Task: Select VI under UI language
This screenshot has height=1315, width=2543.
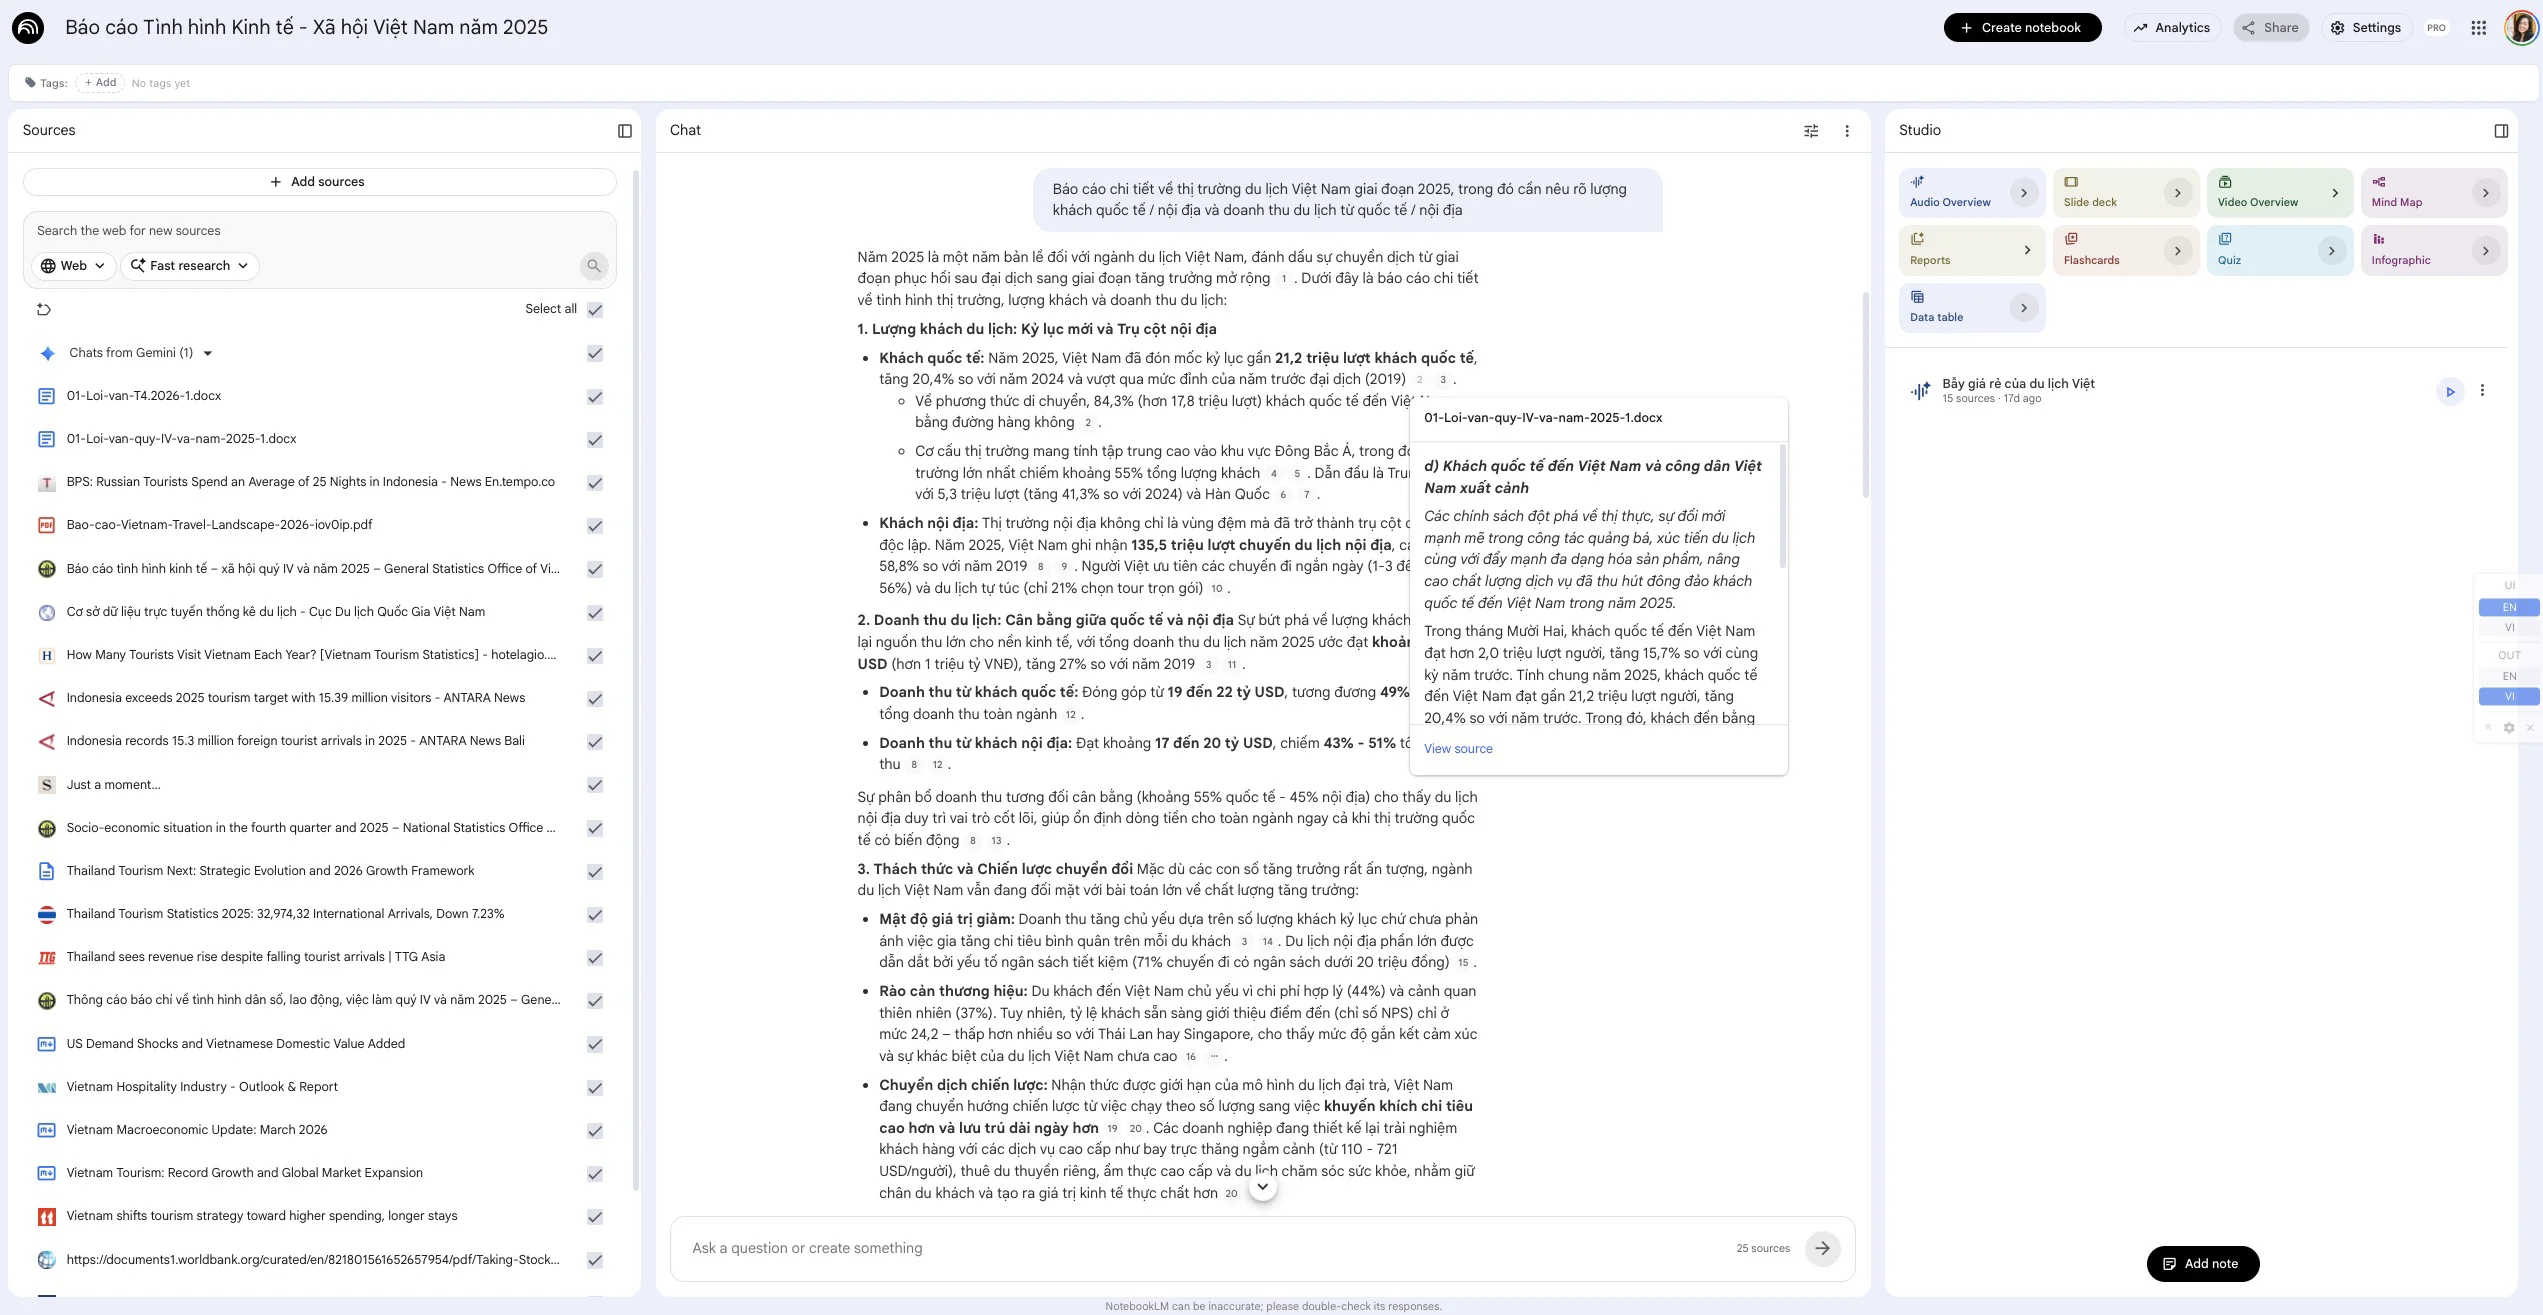Action: tap(2509, 628)
